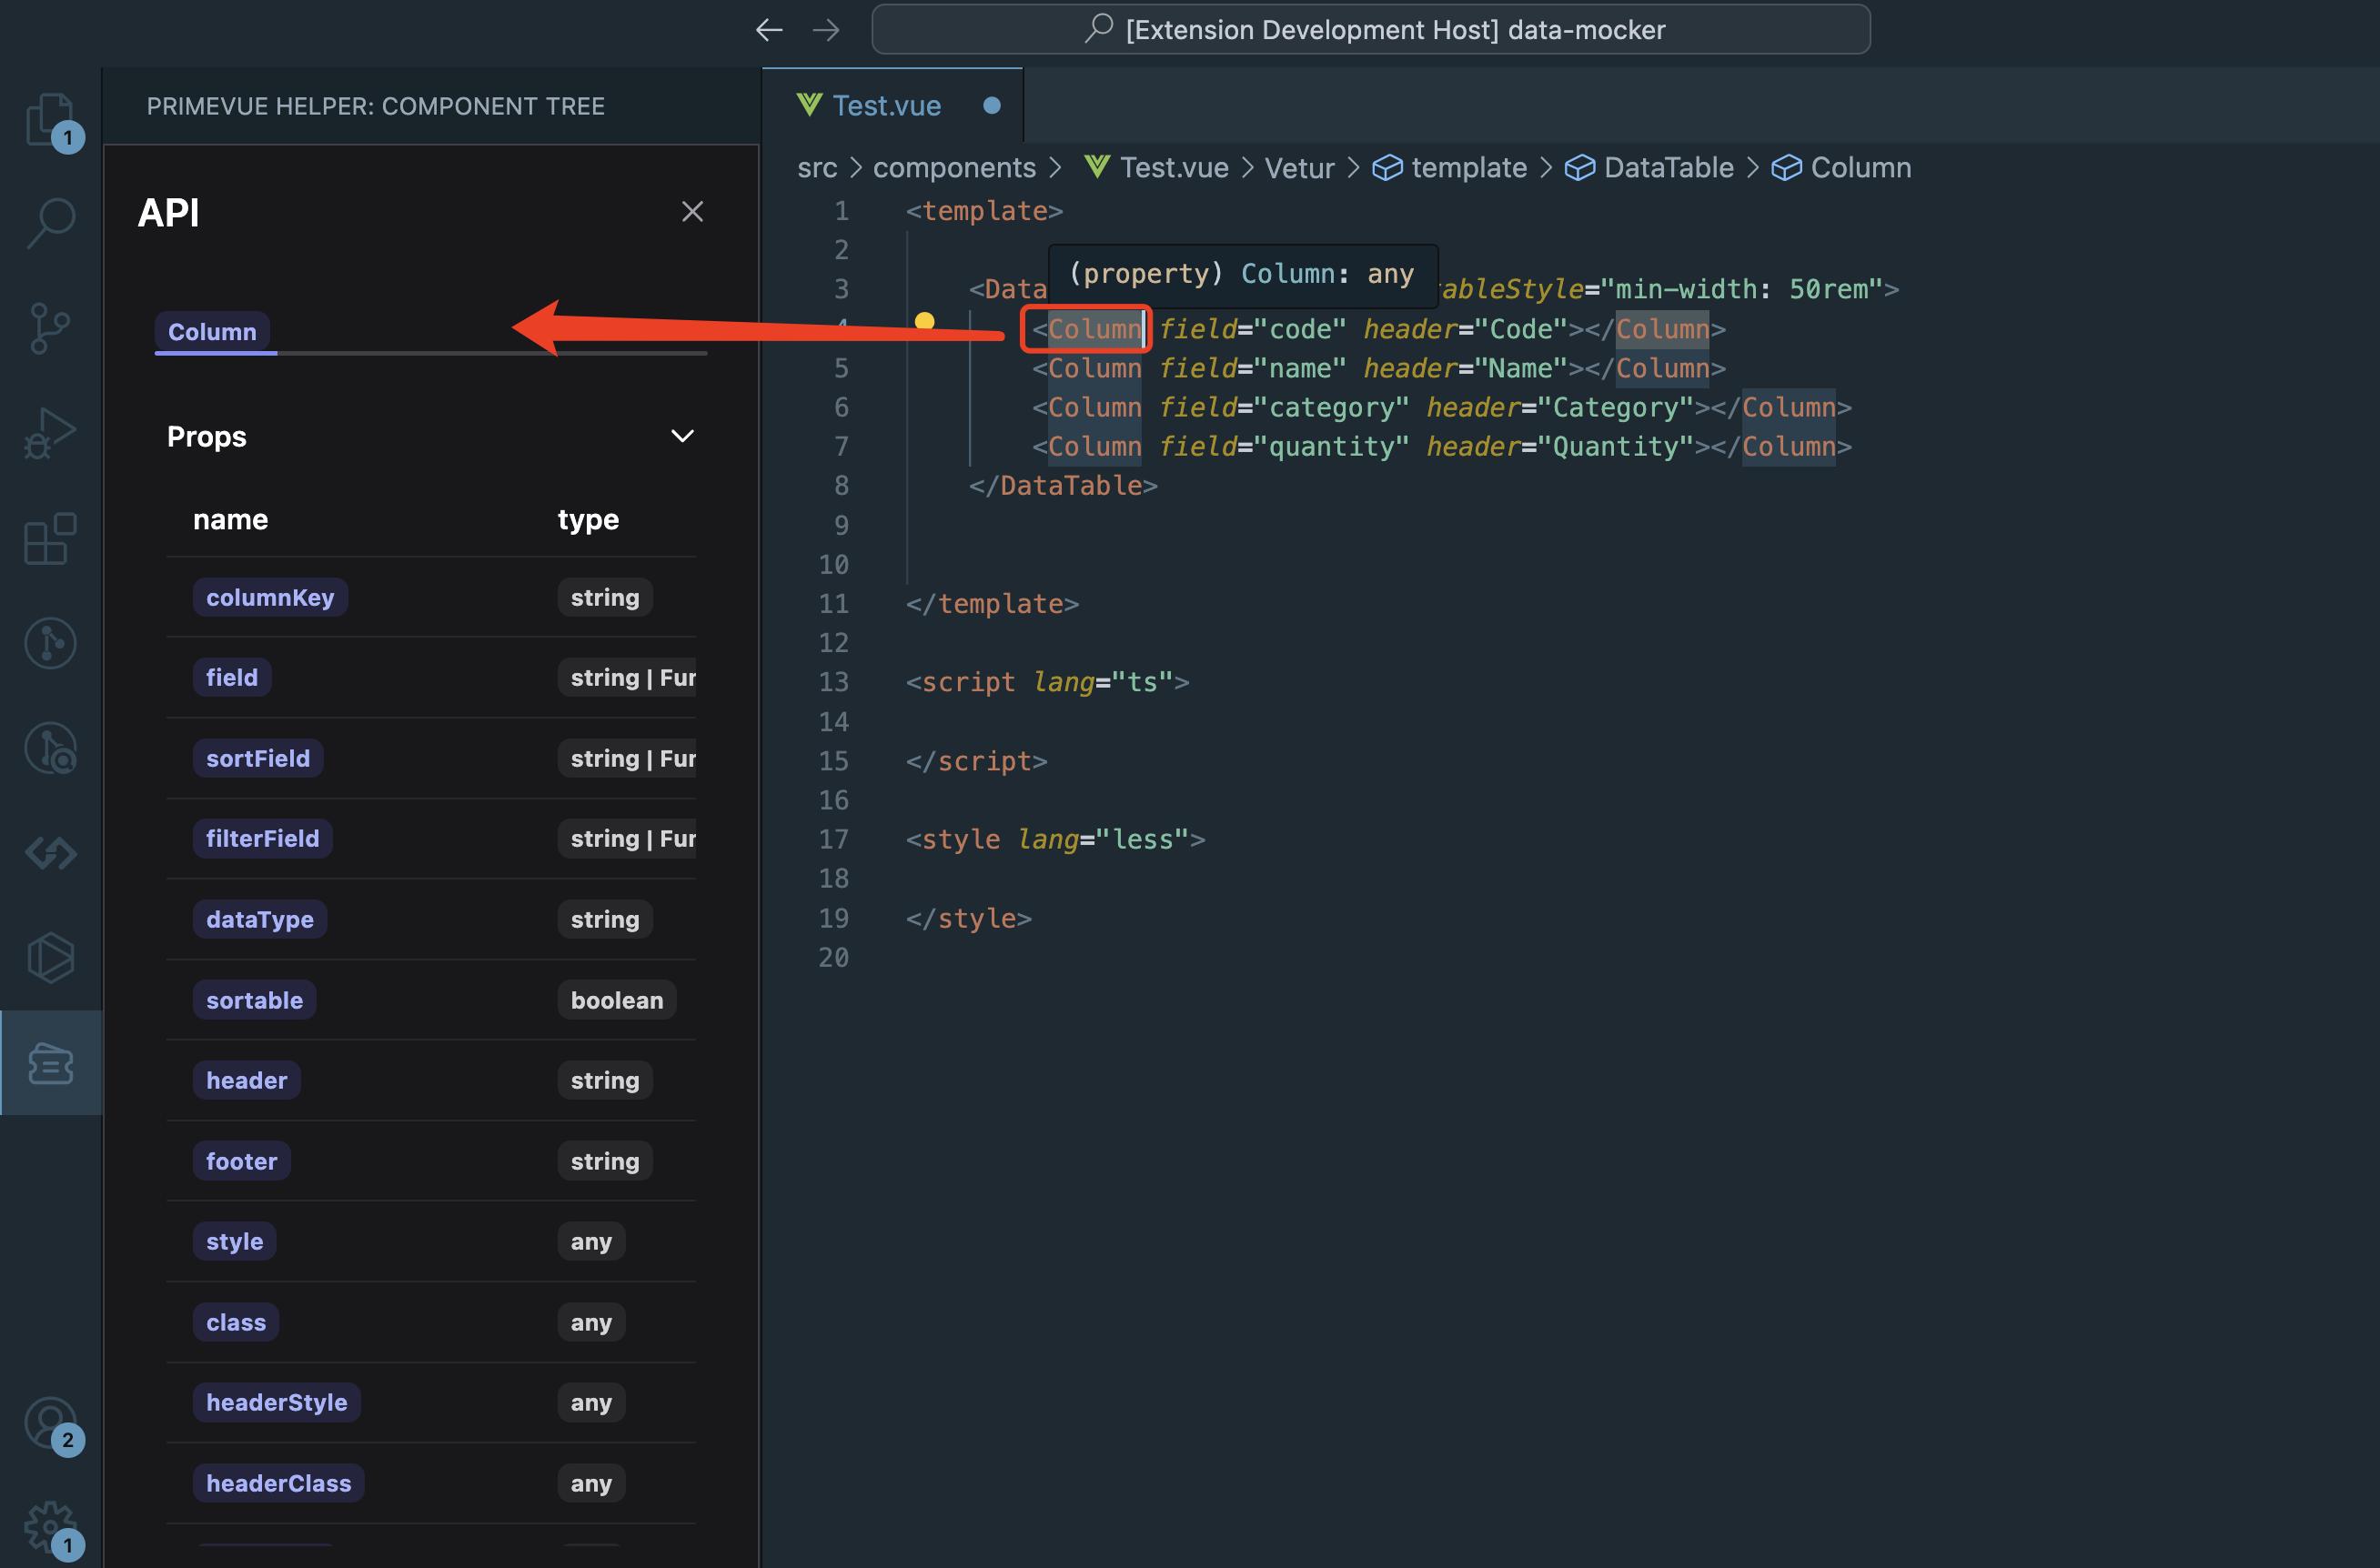Click the headerClass prop name
Viewport: 2380px width, 1568px height.
[278, 1483]
